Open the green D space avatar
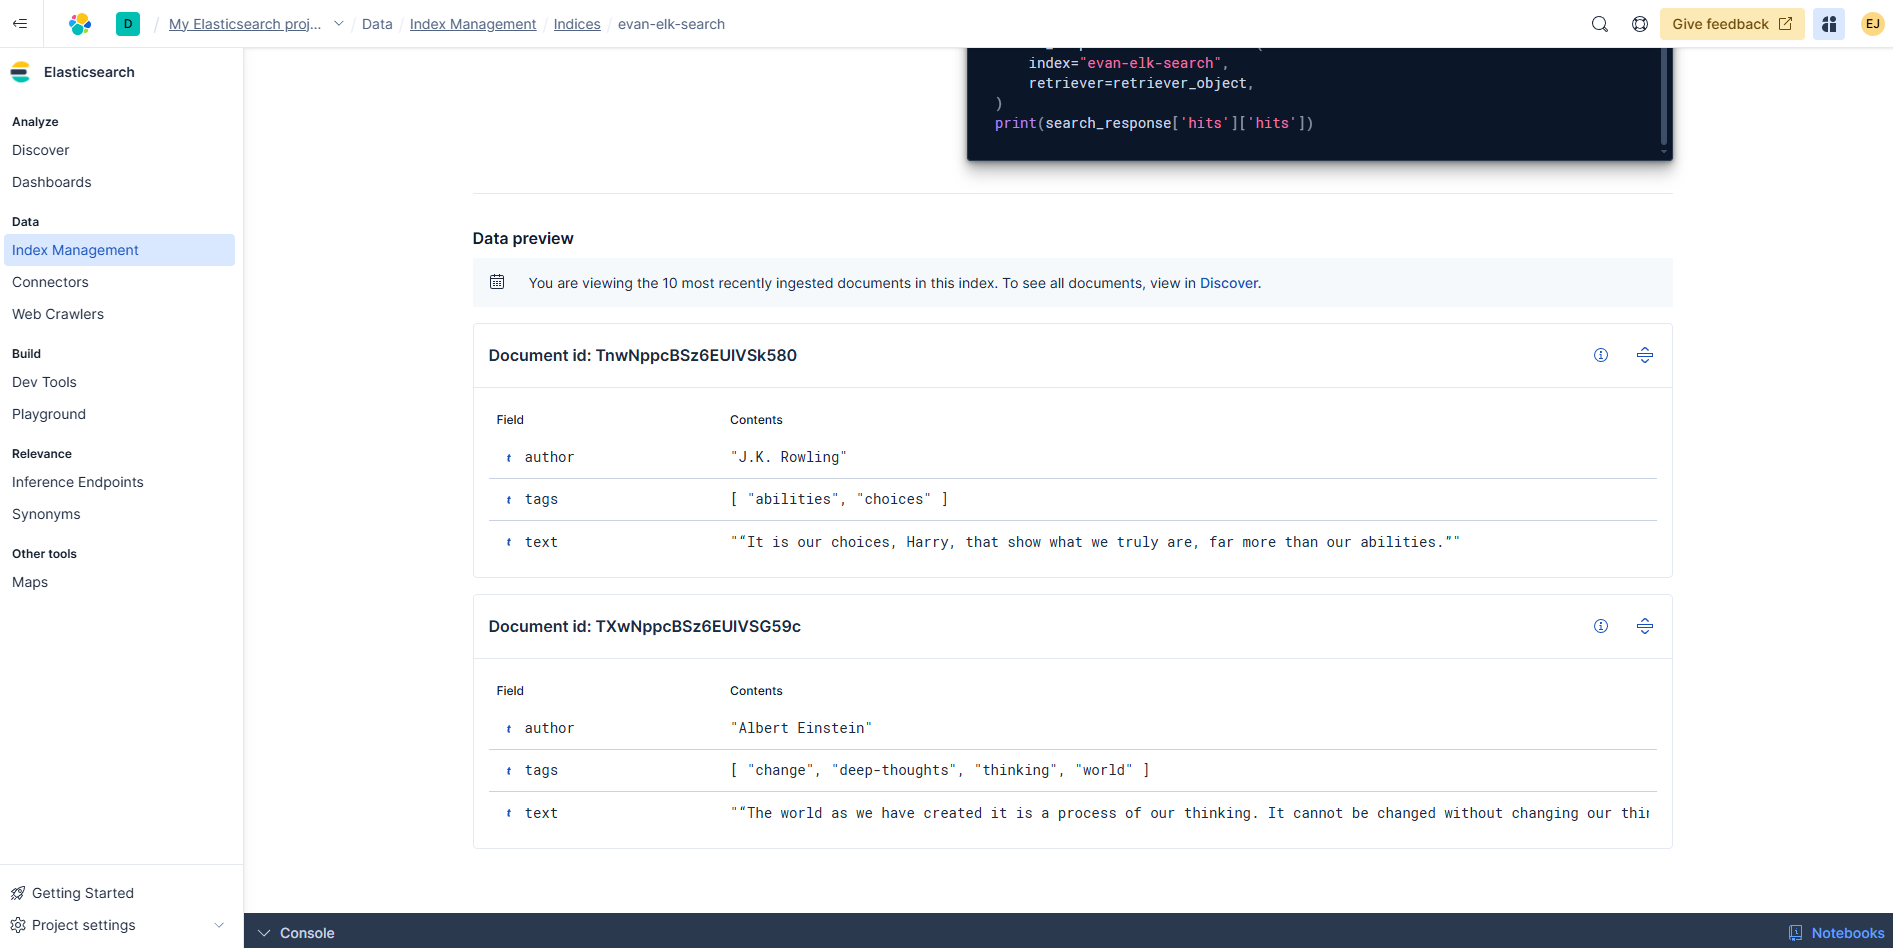This screenshot has height=948, width=1893. (128, 24)
